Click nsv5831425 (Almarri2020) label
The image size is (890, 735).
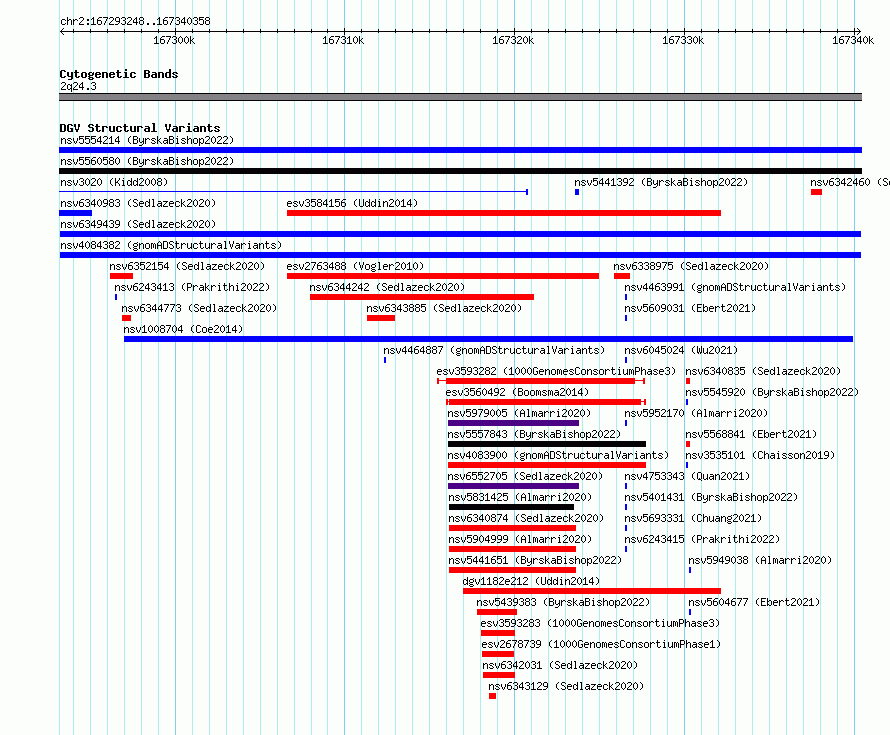[x=520, y=497]
